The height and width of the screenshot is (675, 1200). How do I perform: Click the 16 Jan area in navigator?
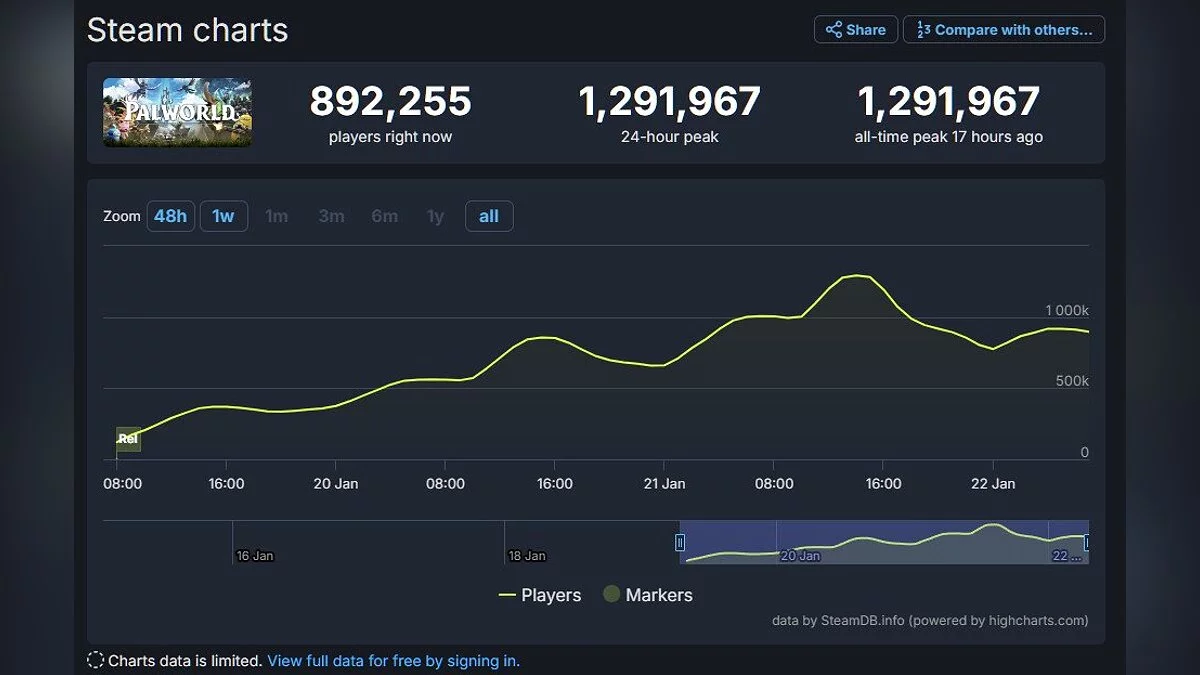[x=254, y=543]
